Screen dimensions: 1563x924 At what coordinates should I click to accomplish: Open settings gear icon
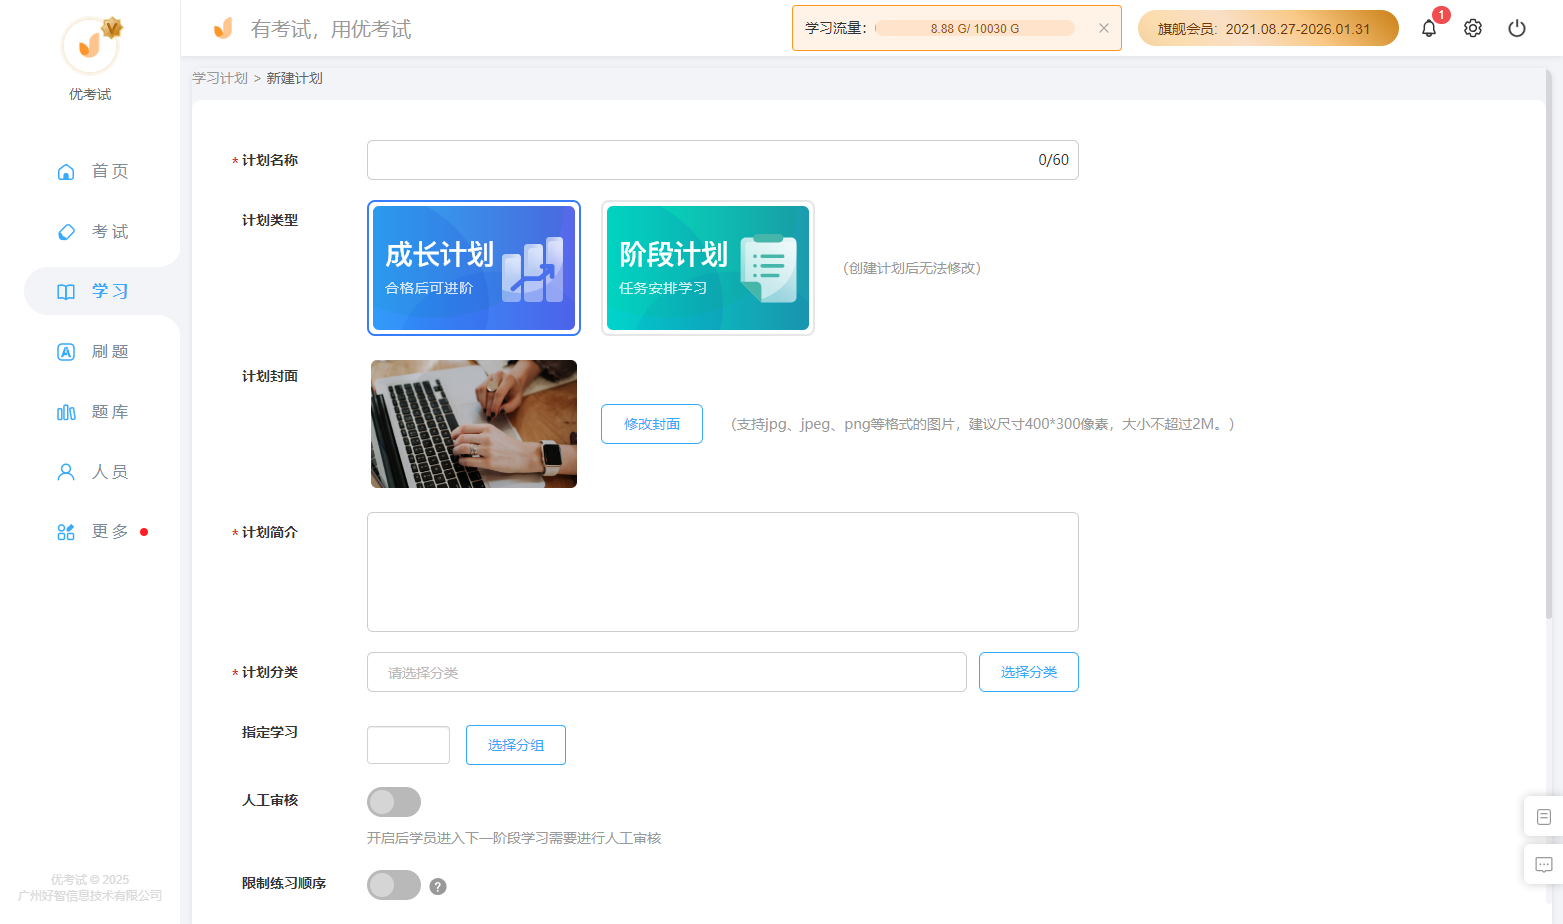(x=1473, y=28)
